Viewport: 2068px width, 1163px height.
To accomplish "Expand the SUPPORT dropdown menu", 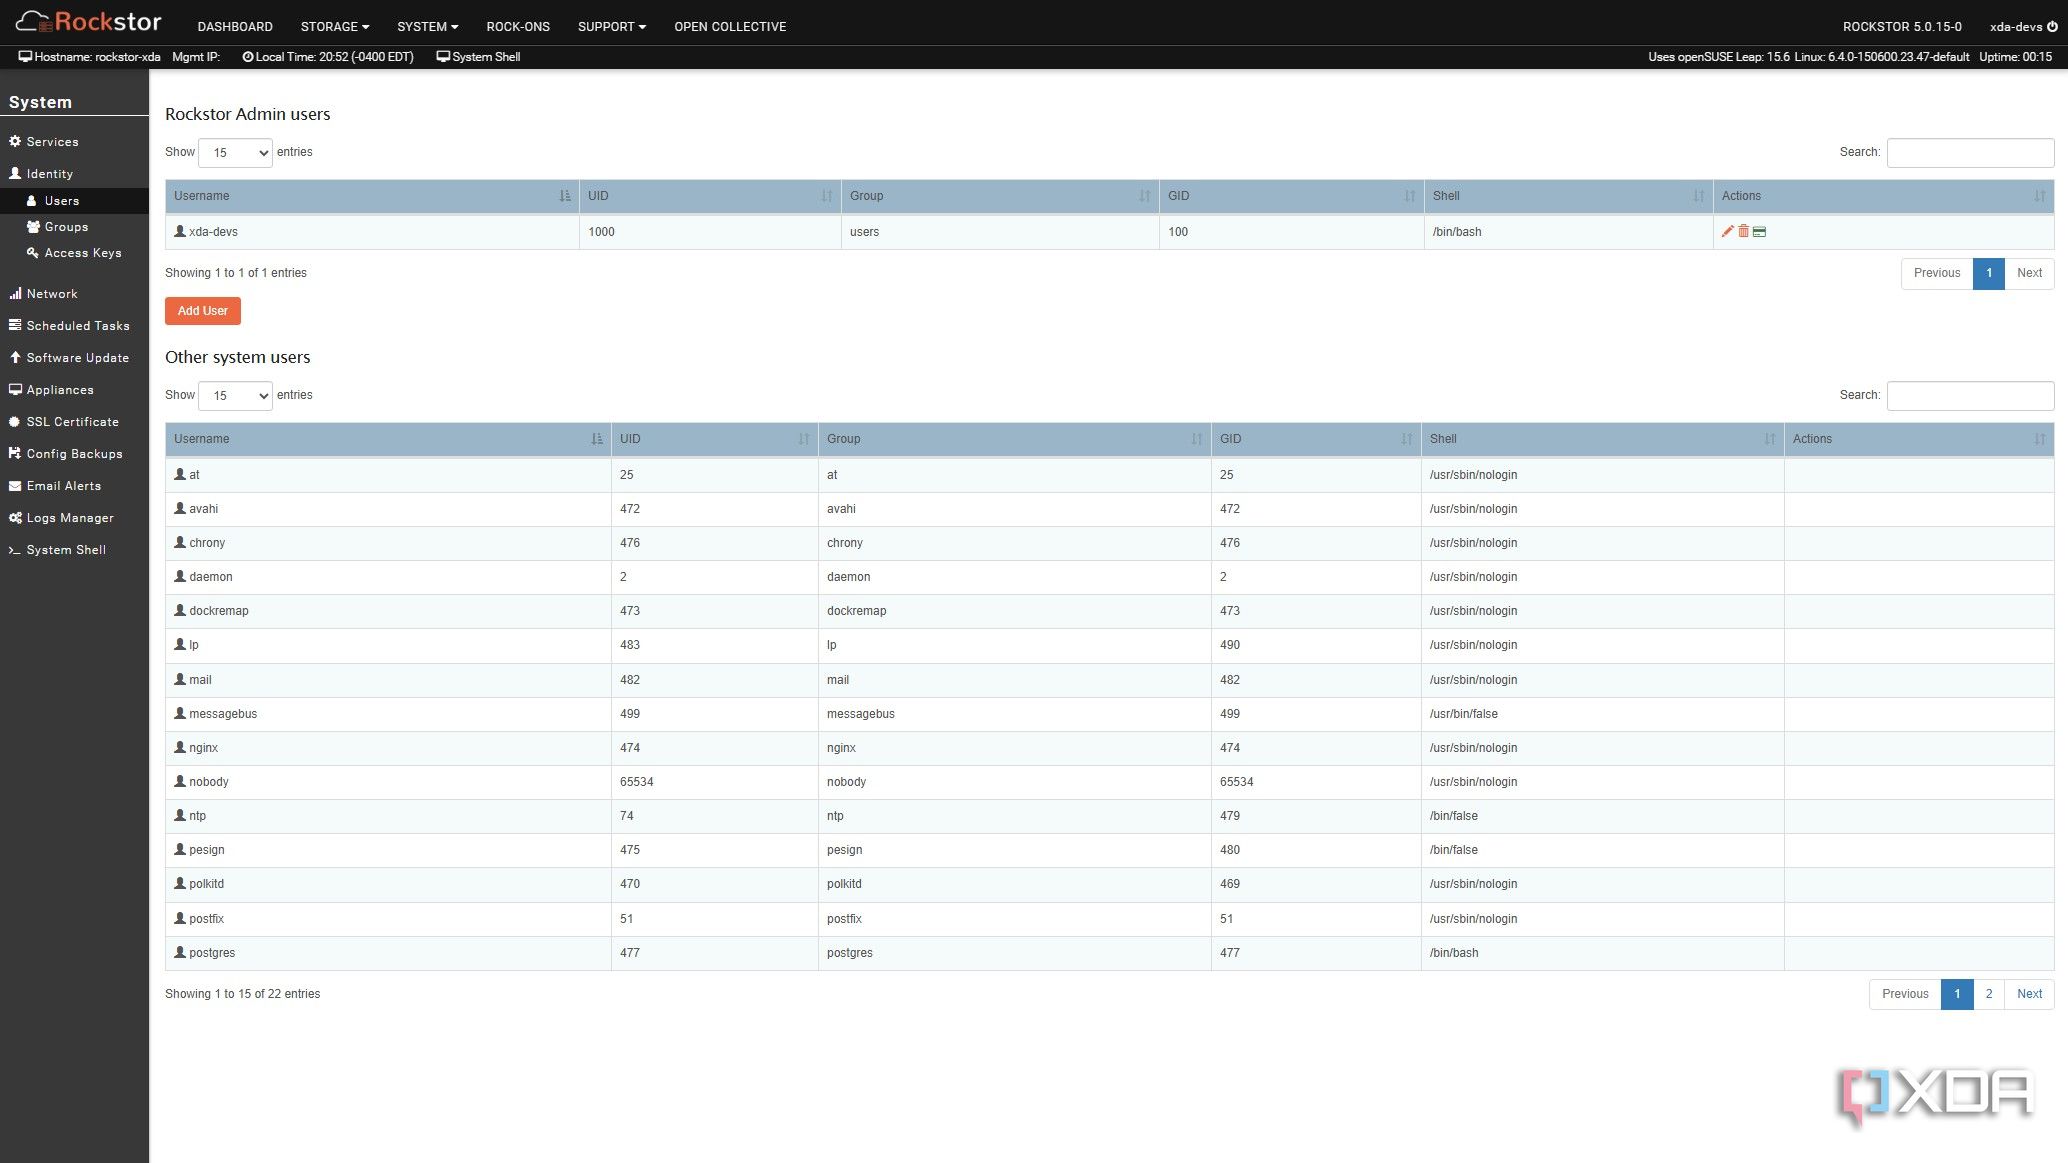I will [x=612, y=27].
